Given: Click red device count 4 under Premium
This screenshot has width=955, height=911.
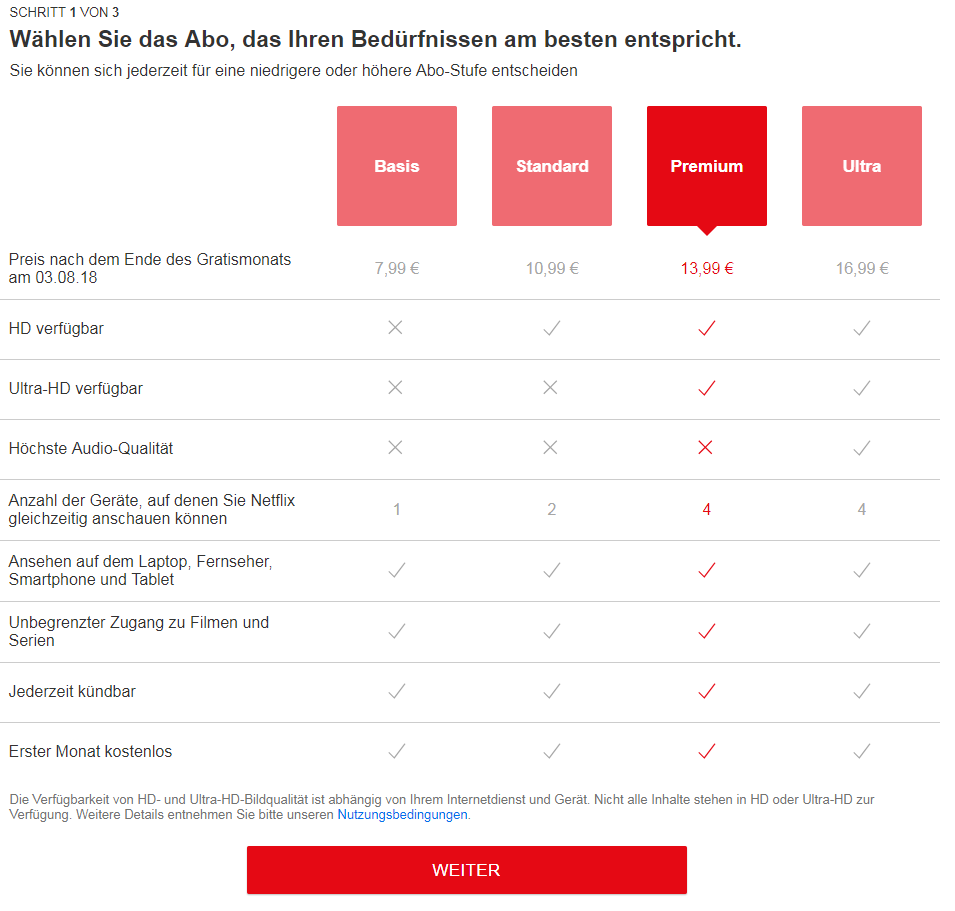Looking at the screenshot, I should coord(707,509).
